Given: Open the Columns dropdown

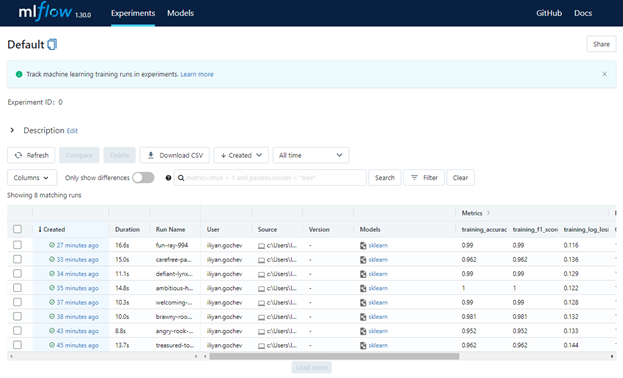Looking at the screenshot, I should [x=32, y=178].
